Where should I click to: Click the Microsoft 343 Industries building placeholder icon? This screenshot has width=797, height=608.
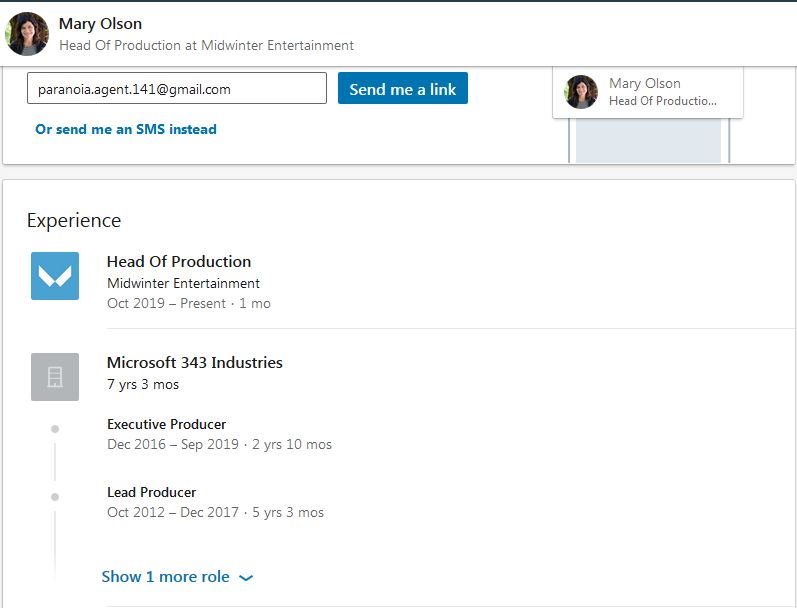coord(55,377)
